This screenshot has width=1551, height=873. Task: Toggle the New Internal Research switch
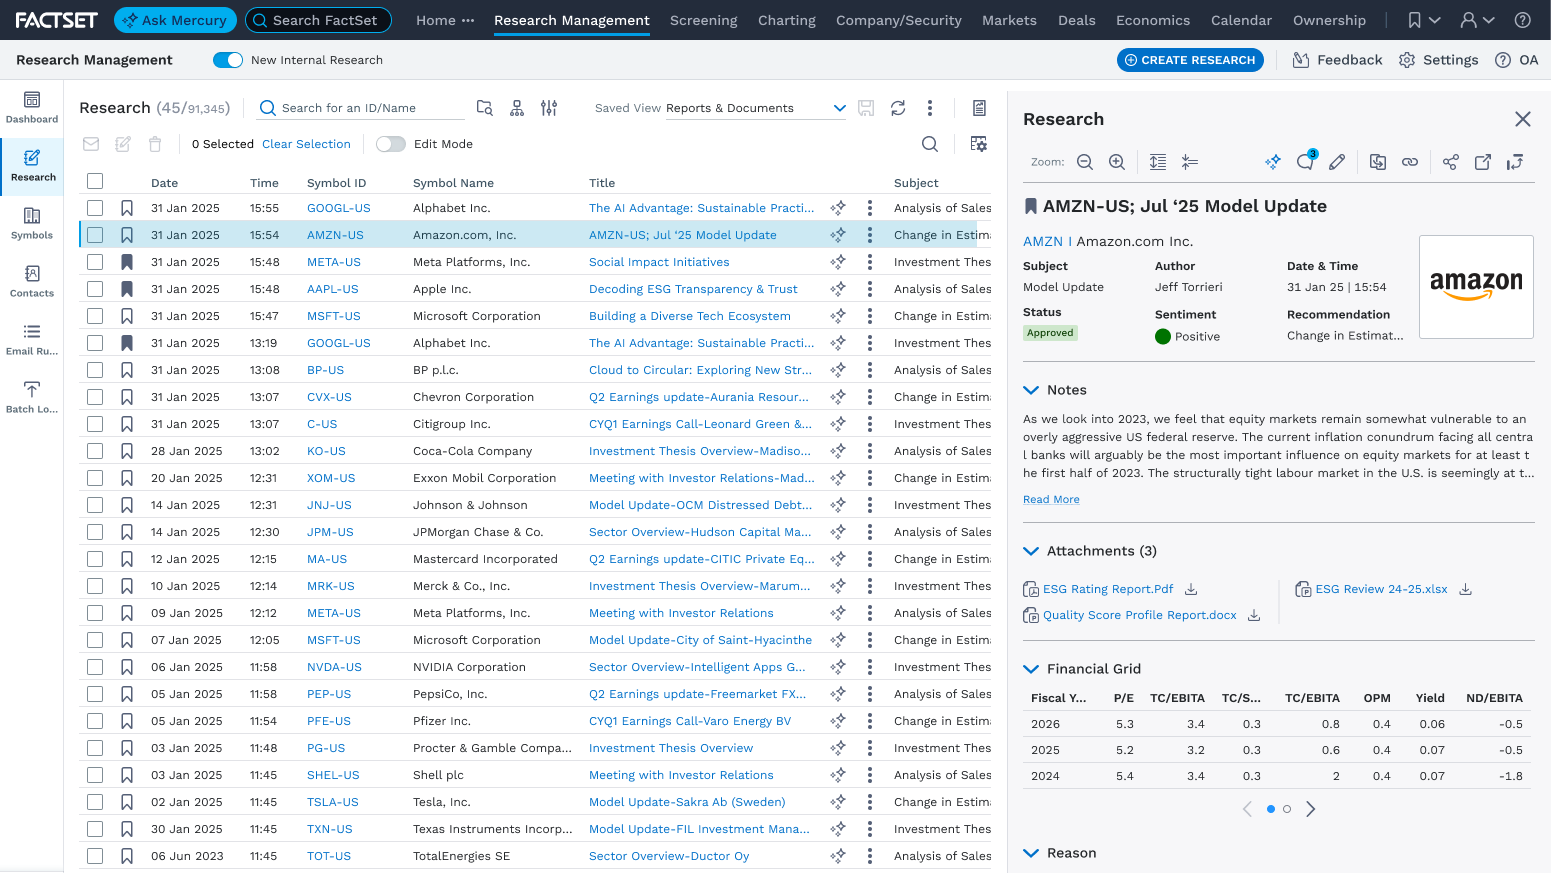click(228, 60)
